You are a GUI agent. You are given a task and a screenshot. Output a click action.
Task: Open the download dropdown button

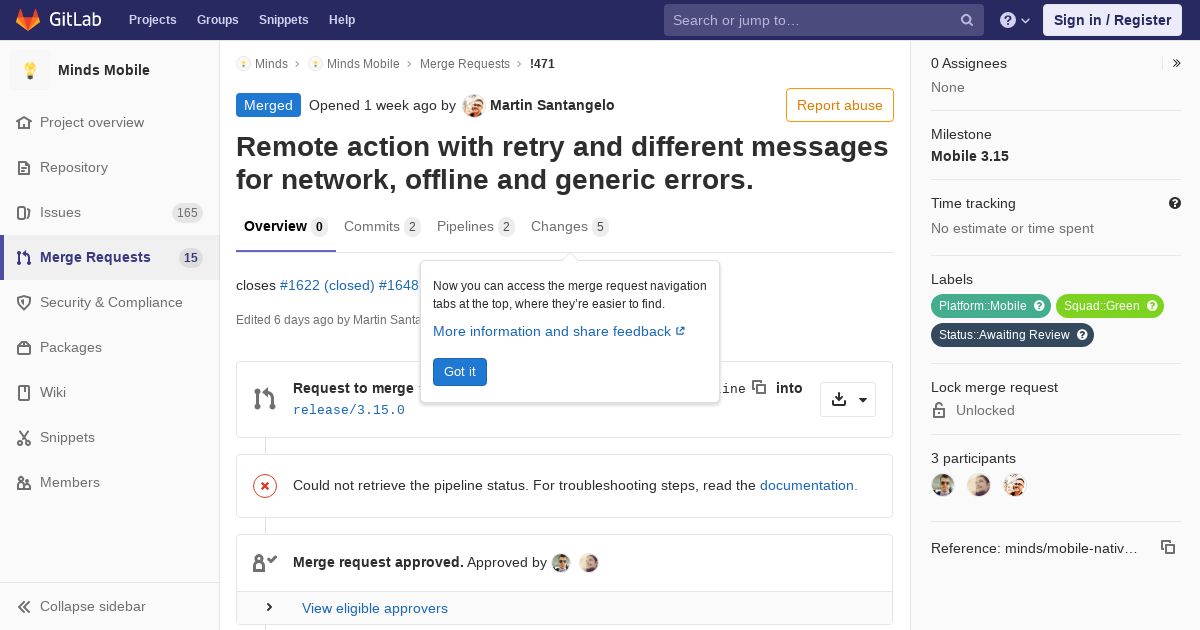(848, 399)
